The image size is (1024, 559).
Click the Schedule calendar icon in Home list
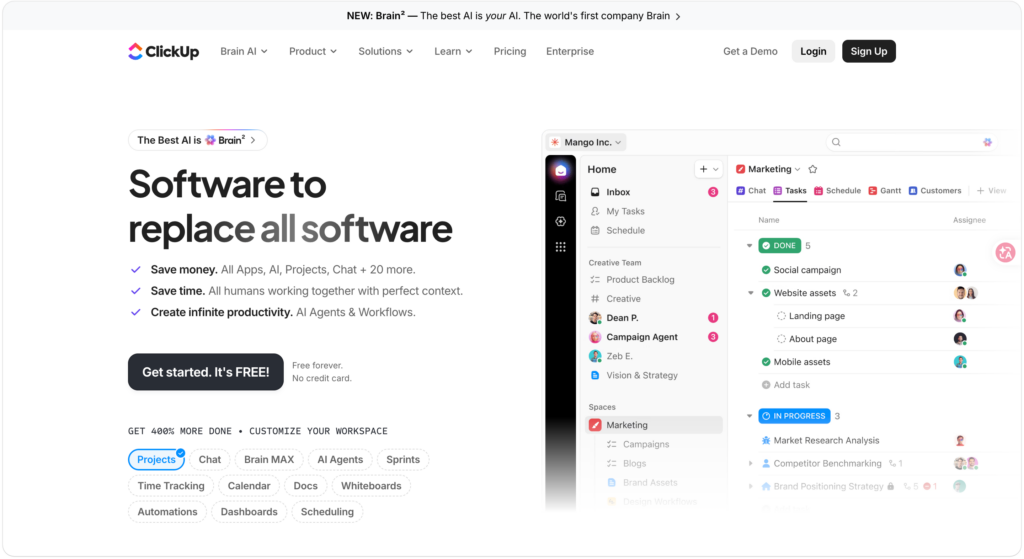(595, 231)
